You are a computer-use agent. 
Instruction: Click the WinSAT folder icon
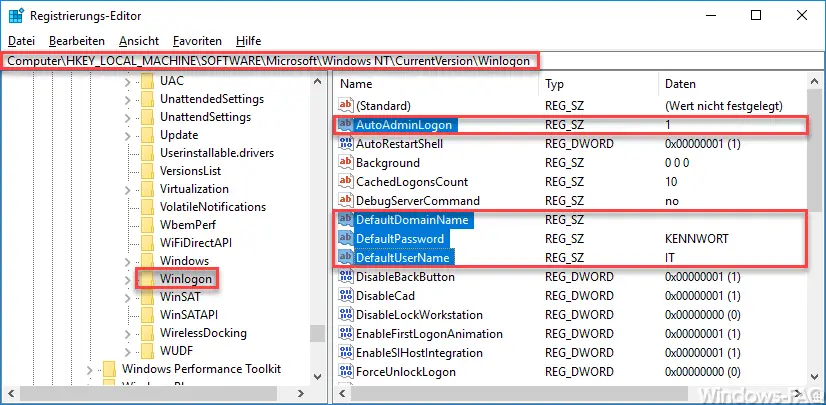pos(148,297)
